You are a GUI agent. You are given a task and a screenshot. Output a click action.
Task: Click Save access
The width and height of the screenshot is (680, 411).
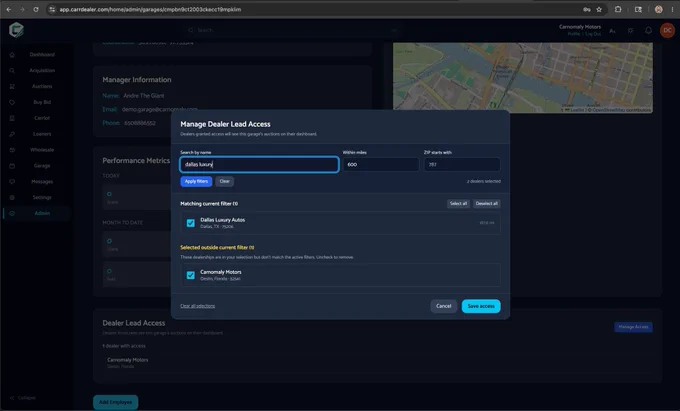pos(481,306)
